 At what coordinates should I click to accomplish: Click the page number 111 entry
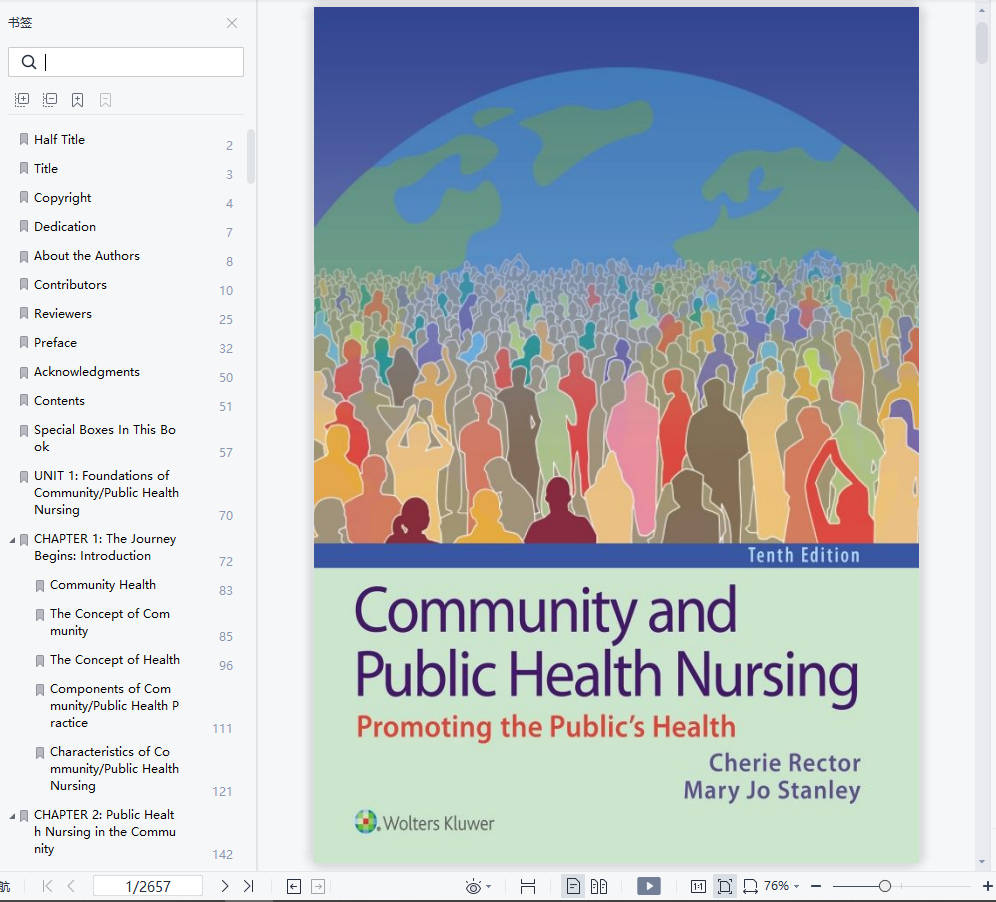[222, 729]
